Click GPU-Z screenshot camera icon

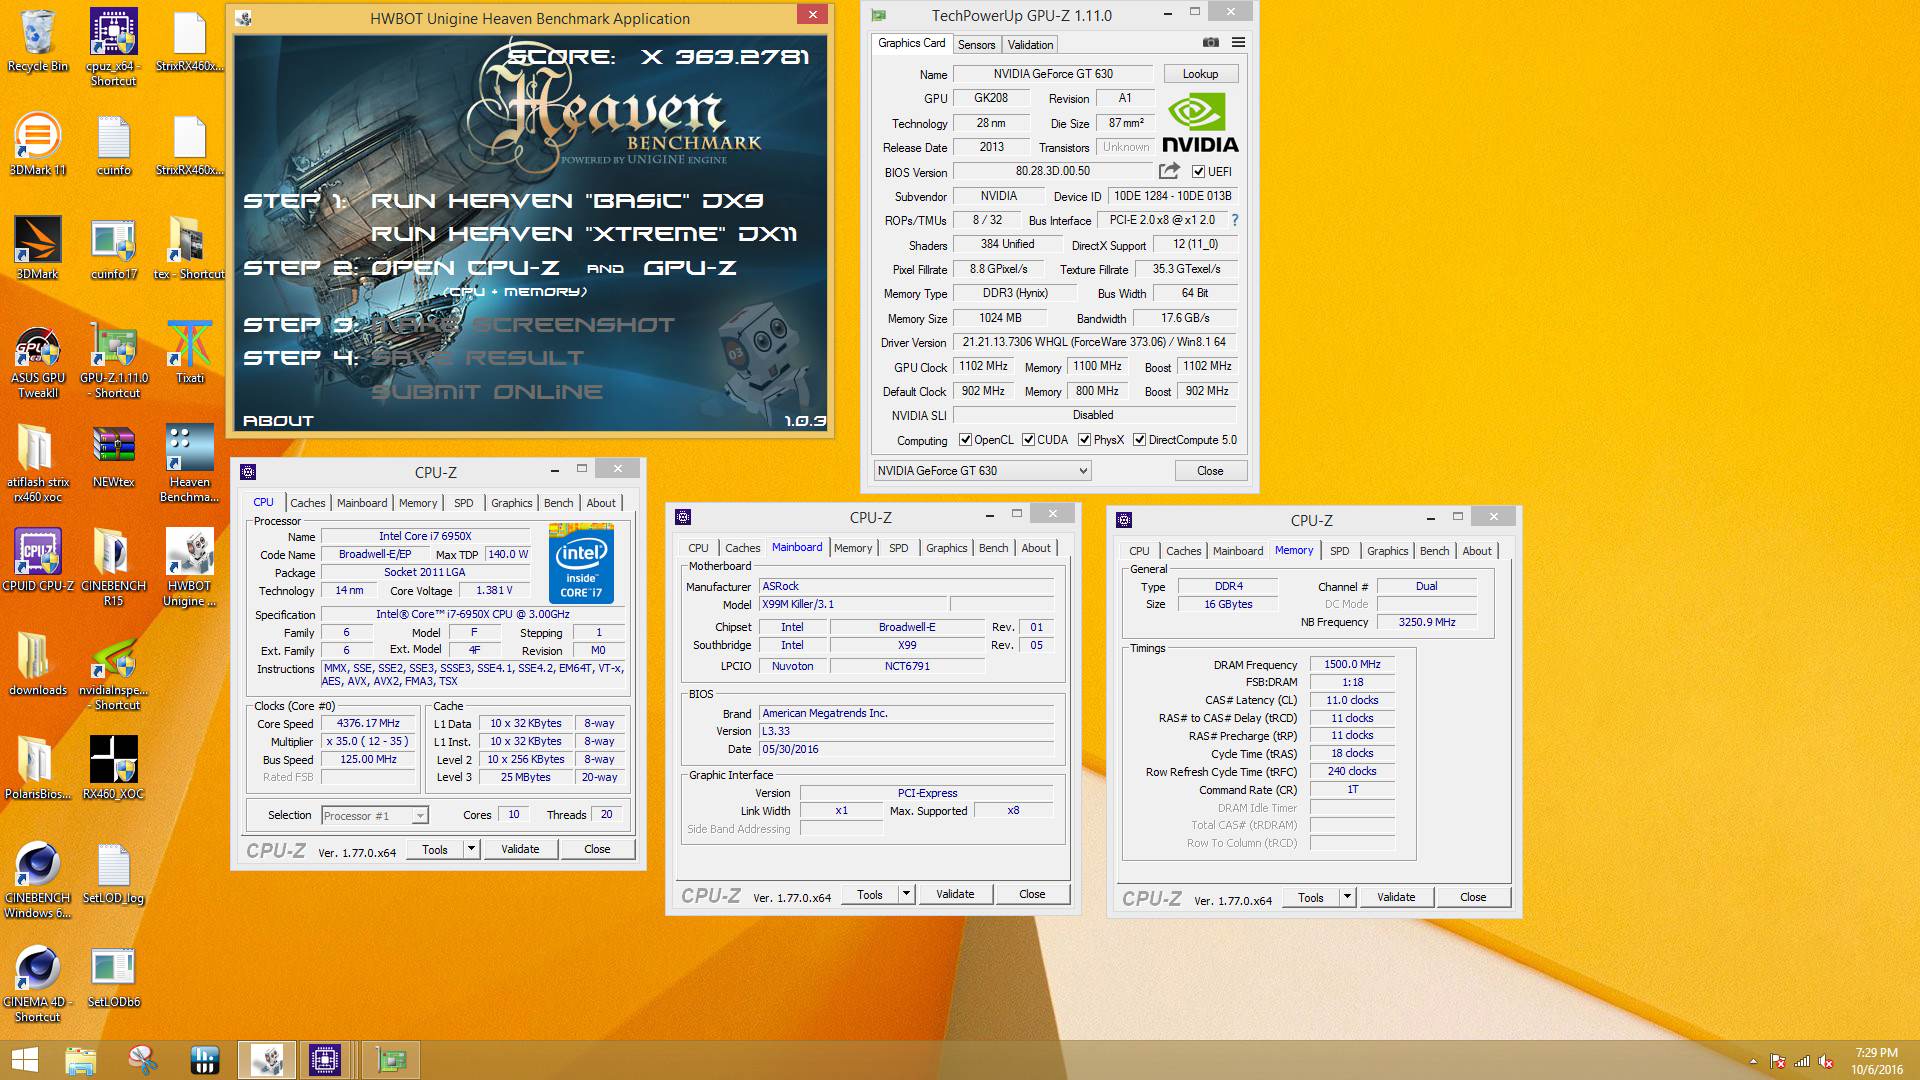pos(1210,43)
